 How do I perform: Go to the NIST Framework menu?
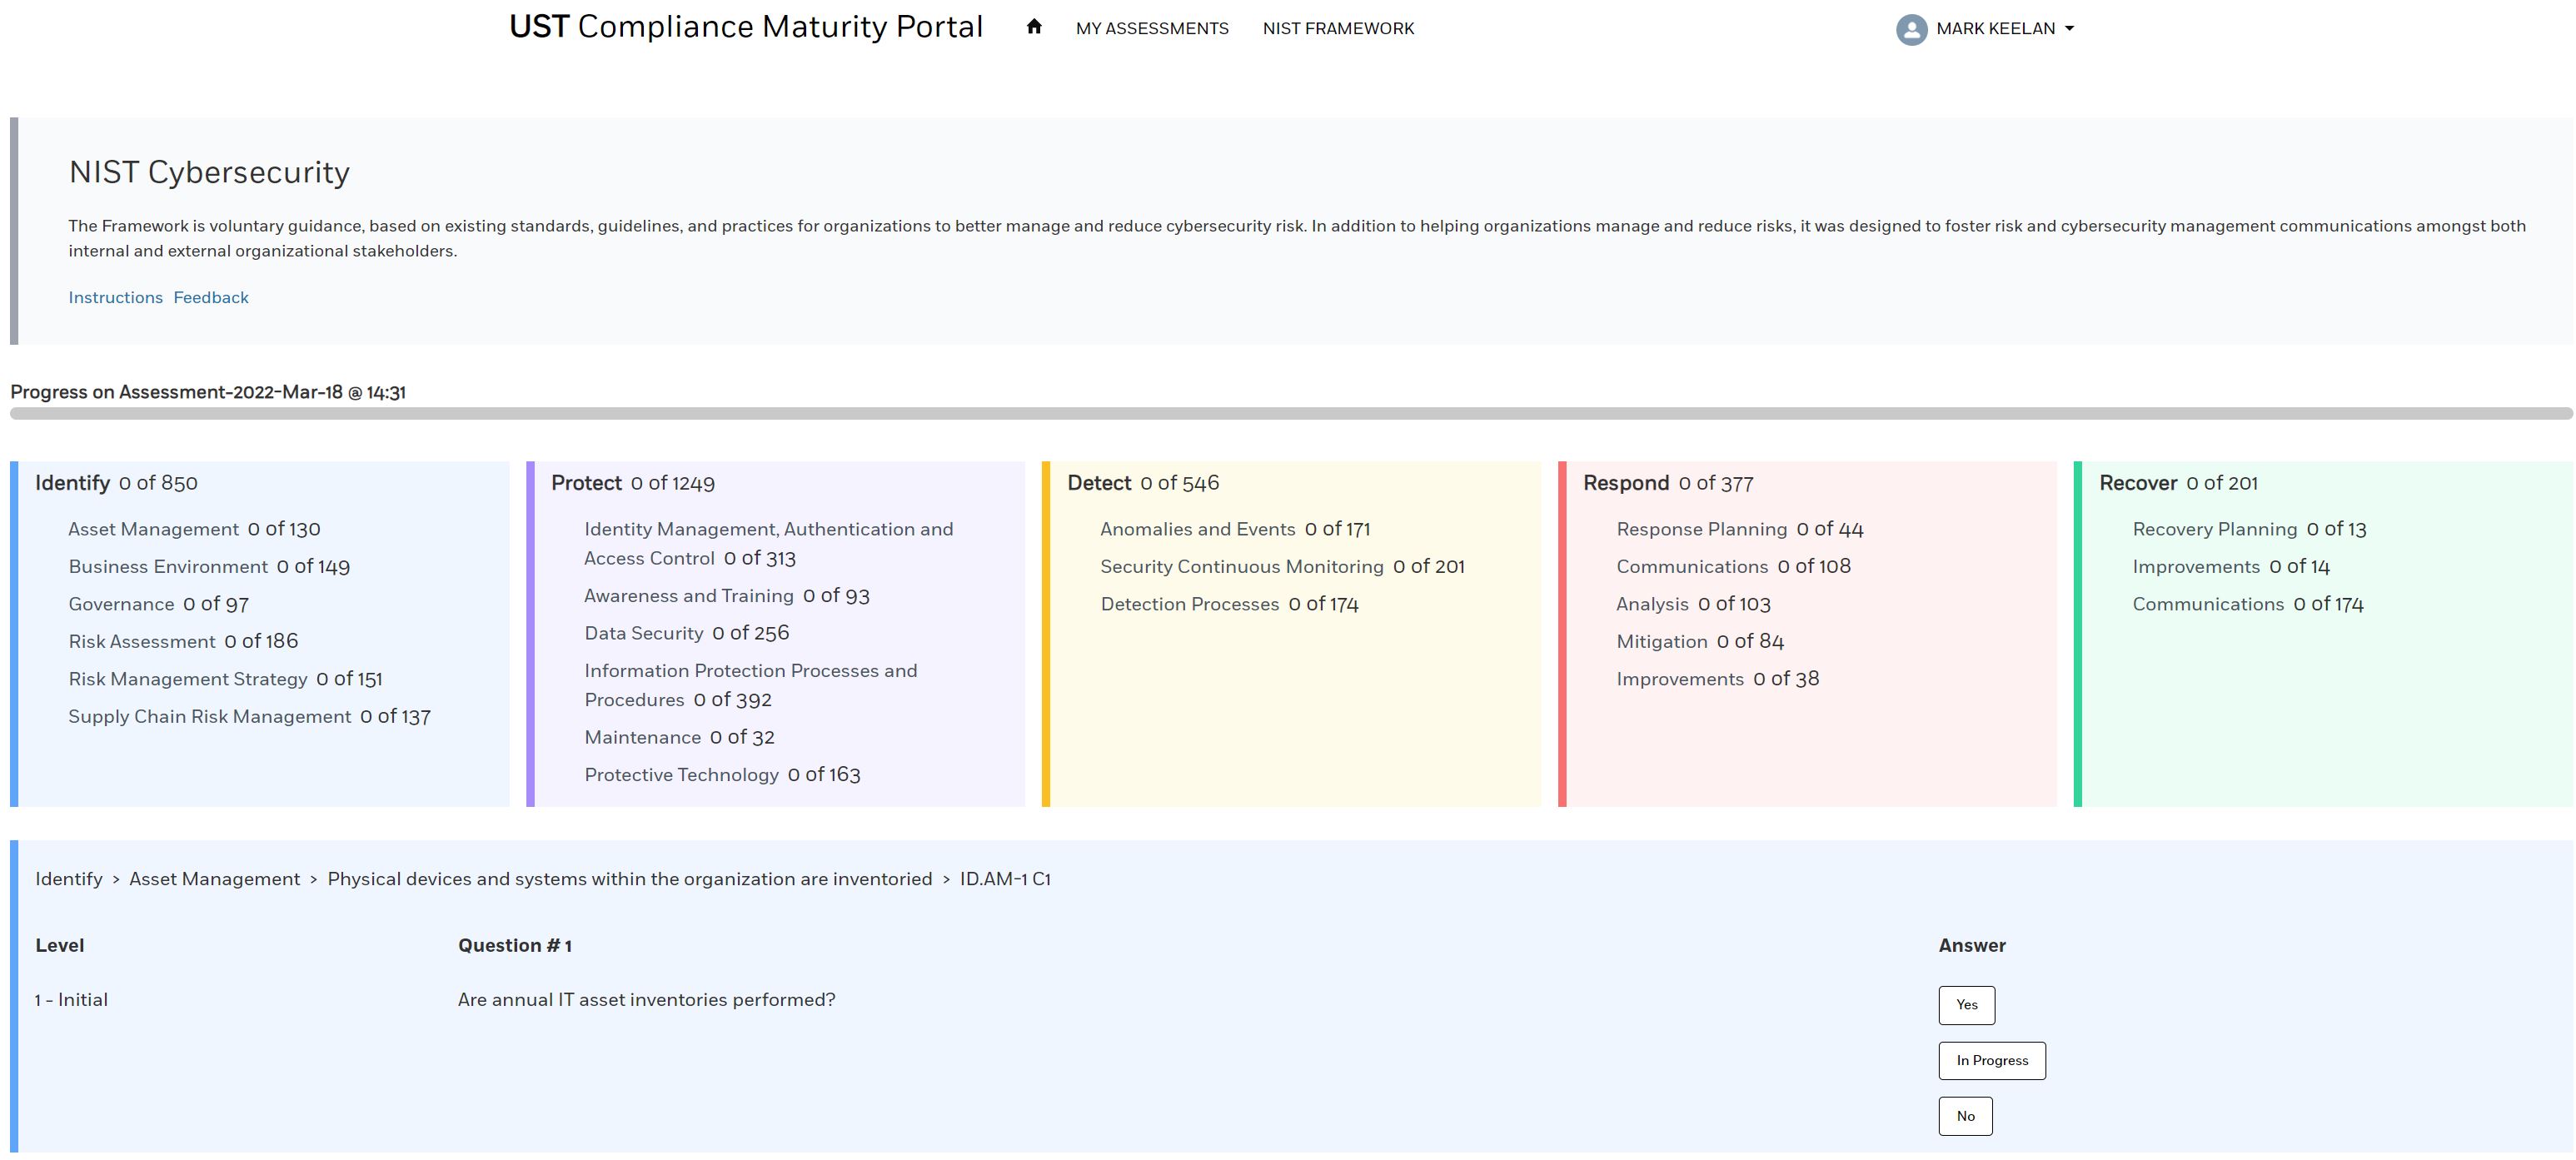coord(1338,29)
